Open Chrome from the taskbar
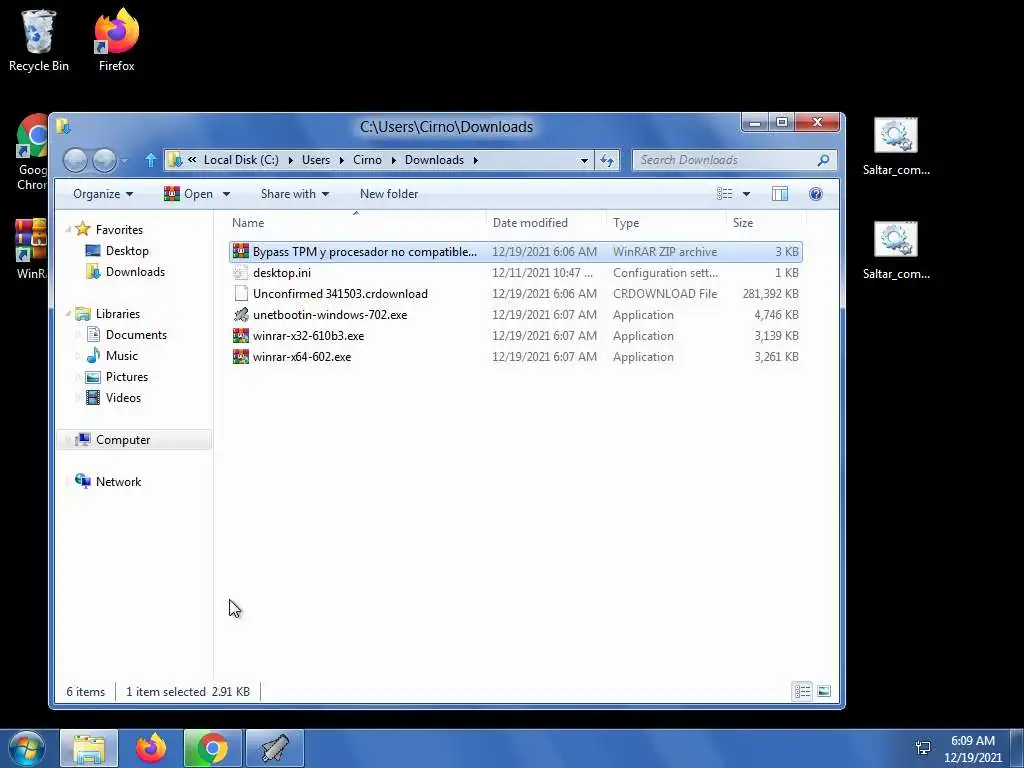Viewport: 1024px width, 768px height. tap(212, 748)
